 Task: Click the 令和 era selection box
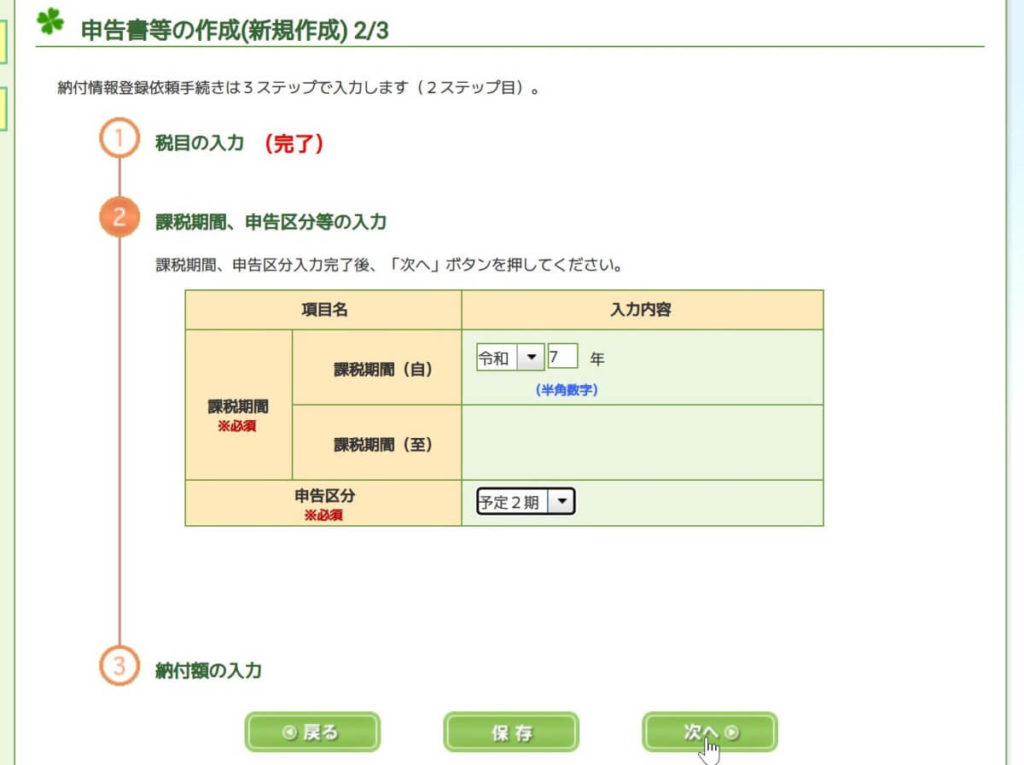pyautogui.click(x=510, y=357)
